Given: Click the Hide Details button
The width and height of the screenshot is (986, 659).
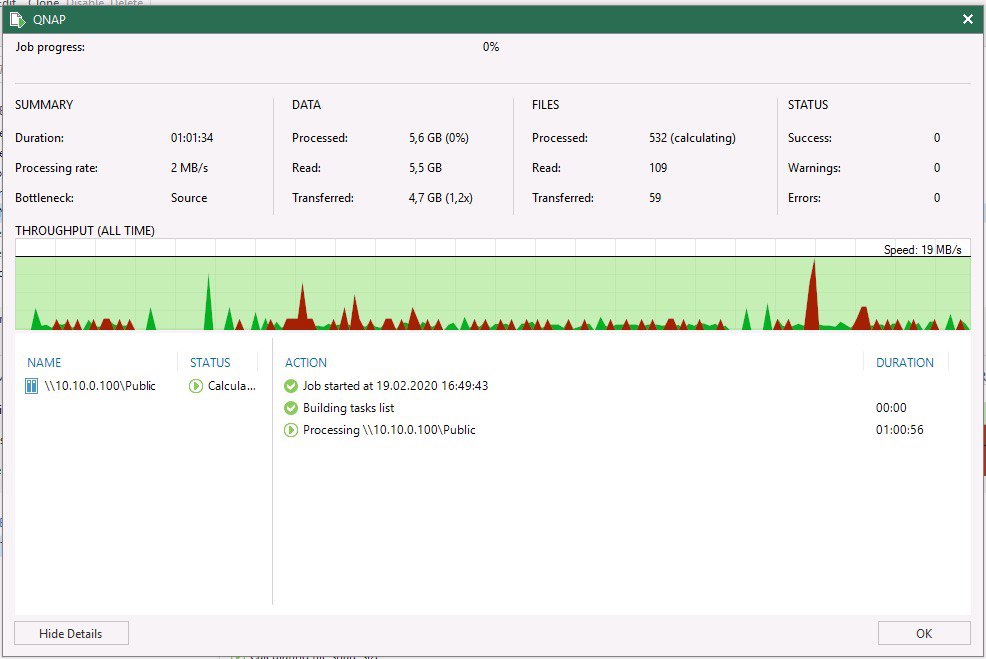Looking at the screenshot, I should [71, 633].
